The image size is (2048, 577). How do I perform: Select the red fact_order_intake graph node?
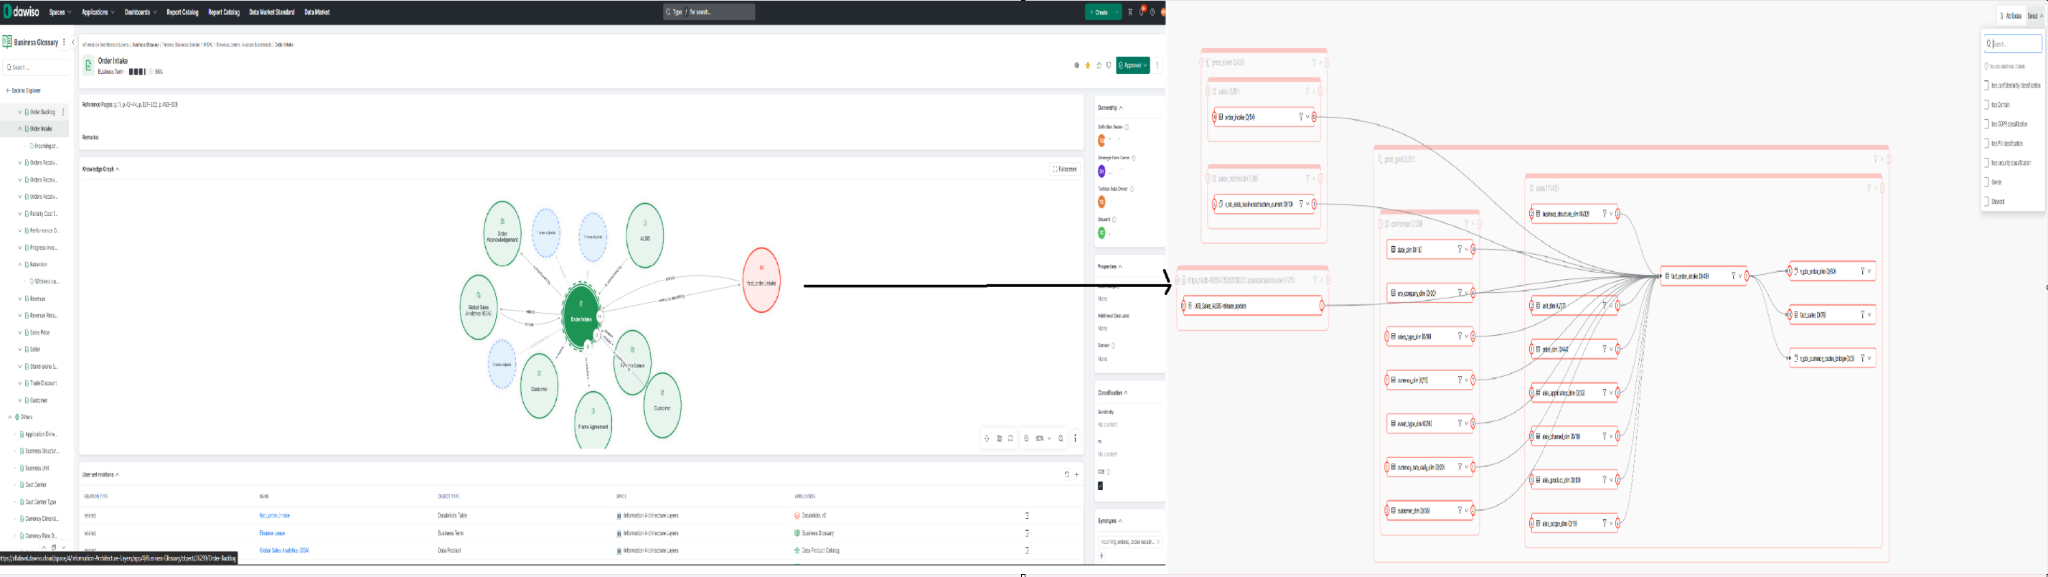click(762, 280)
